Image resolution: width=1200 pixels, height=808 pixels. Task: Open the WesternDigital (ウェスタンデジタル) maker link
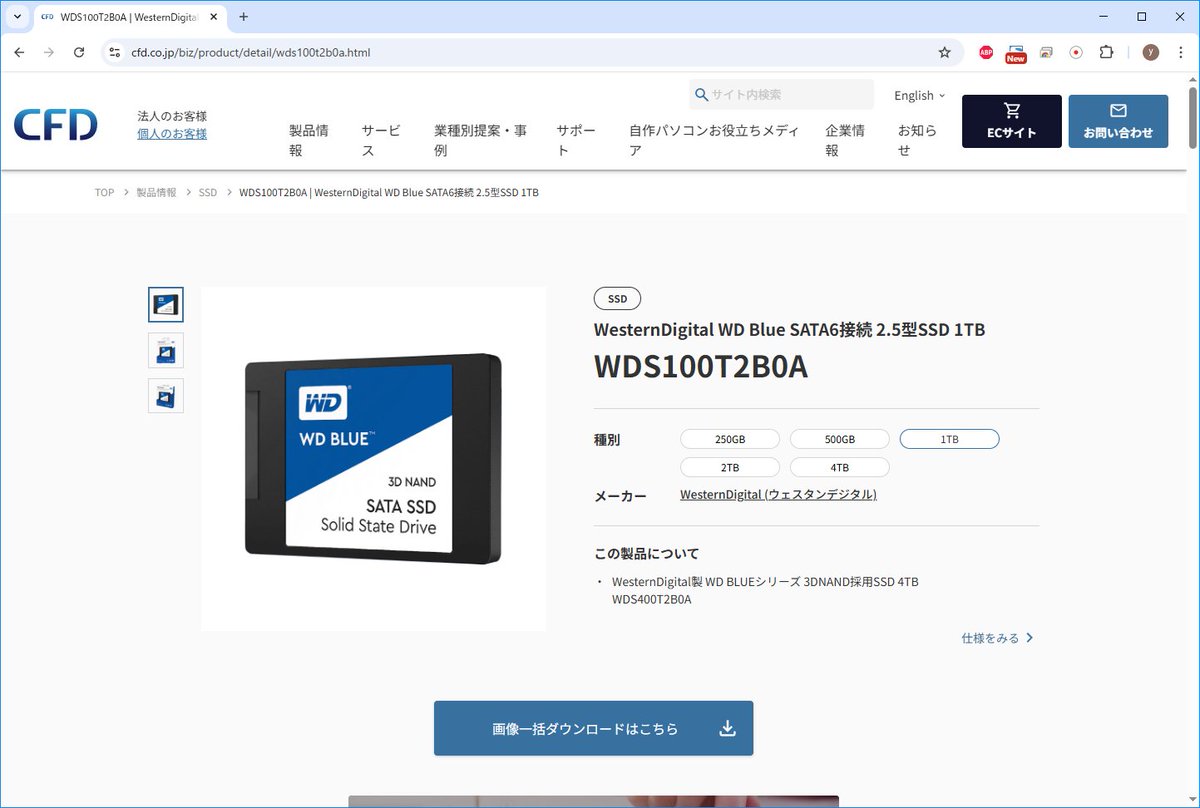(778, 495)
